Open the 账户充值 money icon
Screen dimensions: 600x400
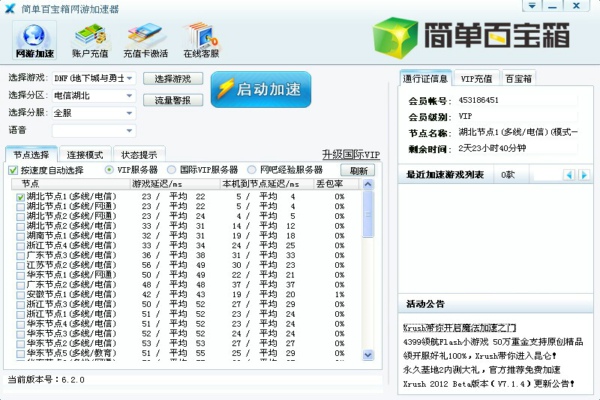click(x=90, y=40)
